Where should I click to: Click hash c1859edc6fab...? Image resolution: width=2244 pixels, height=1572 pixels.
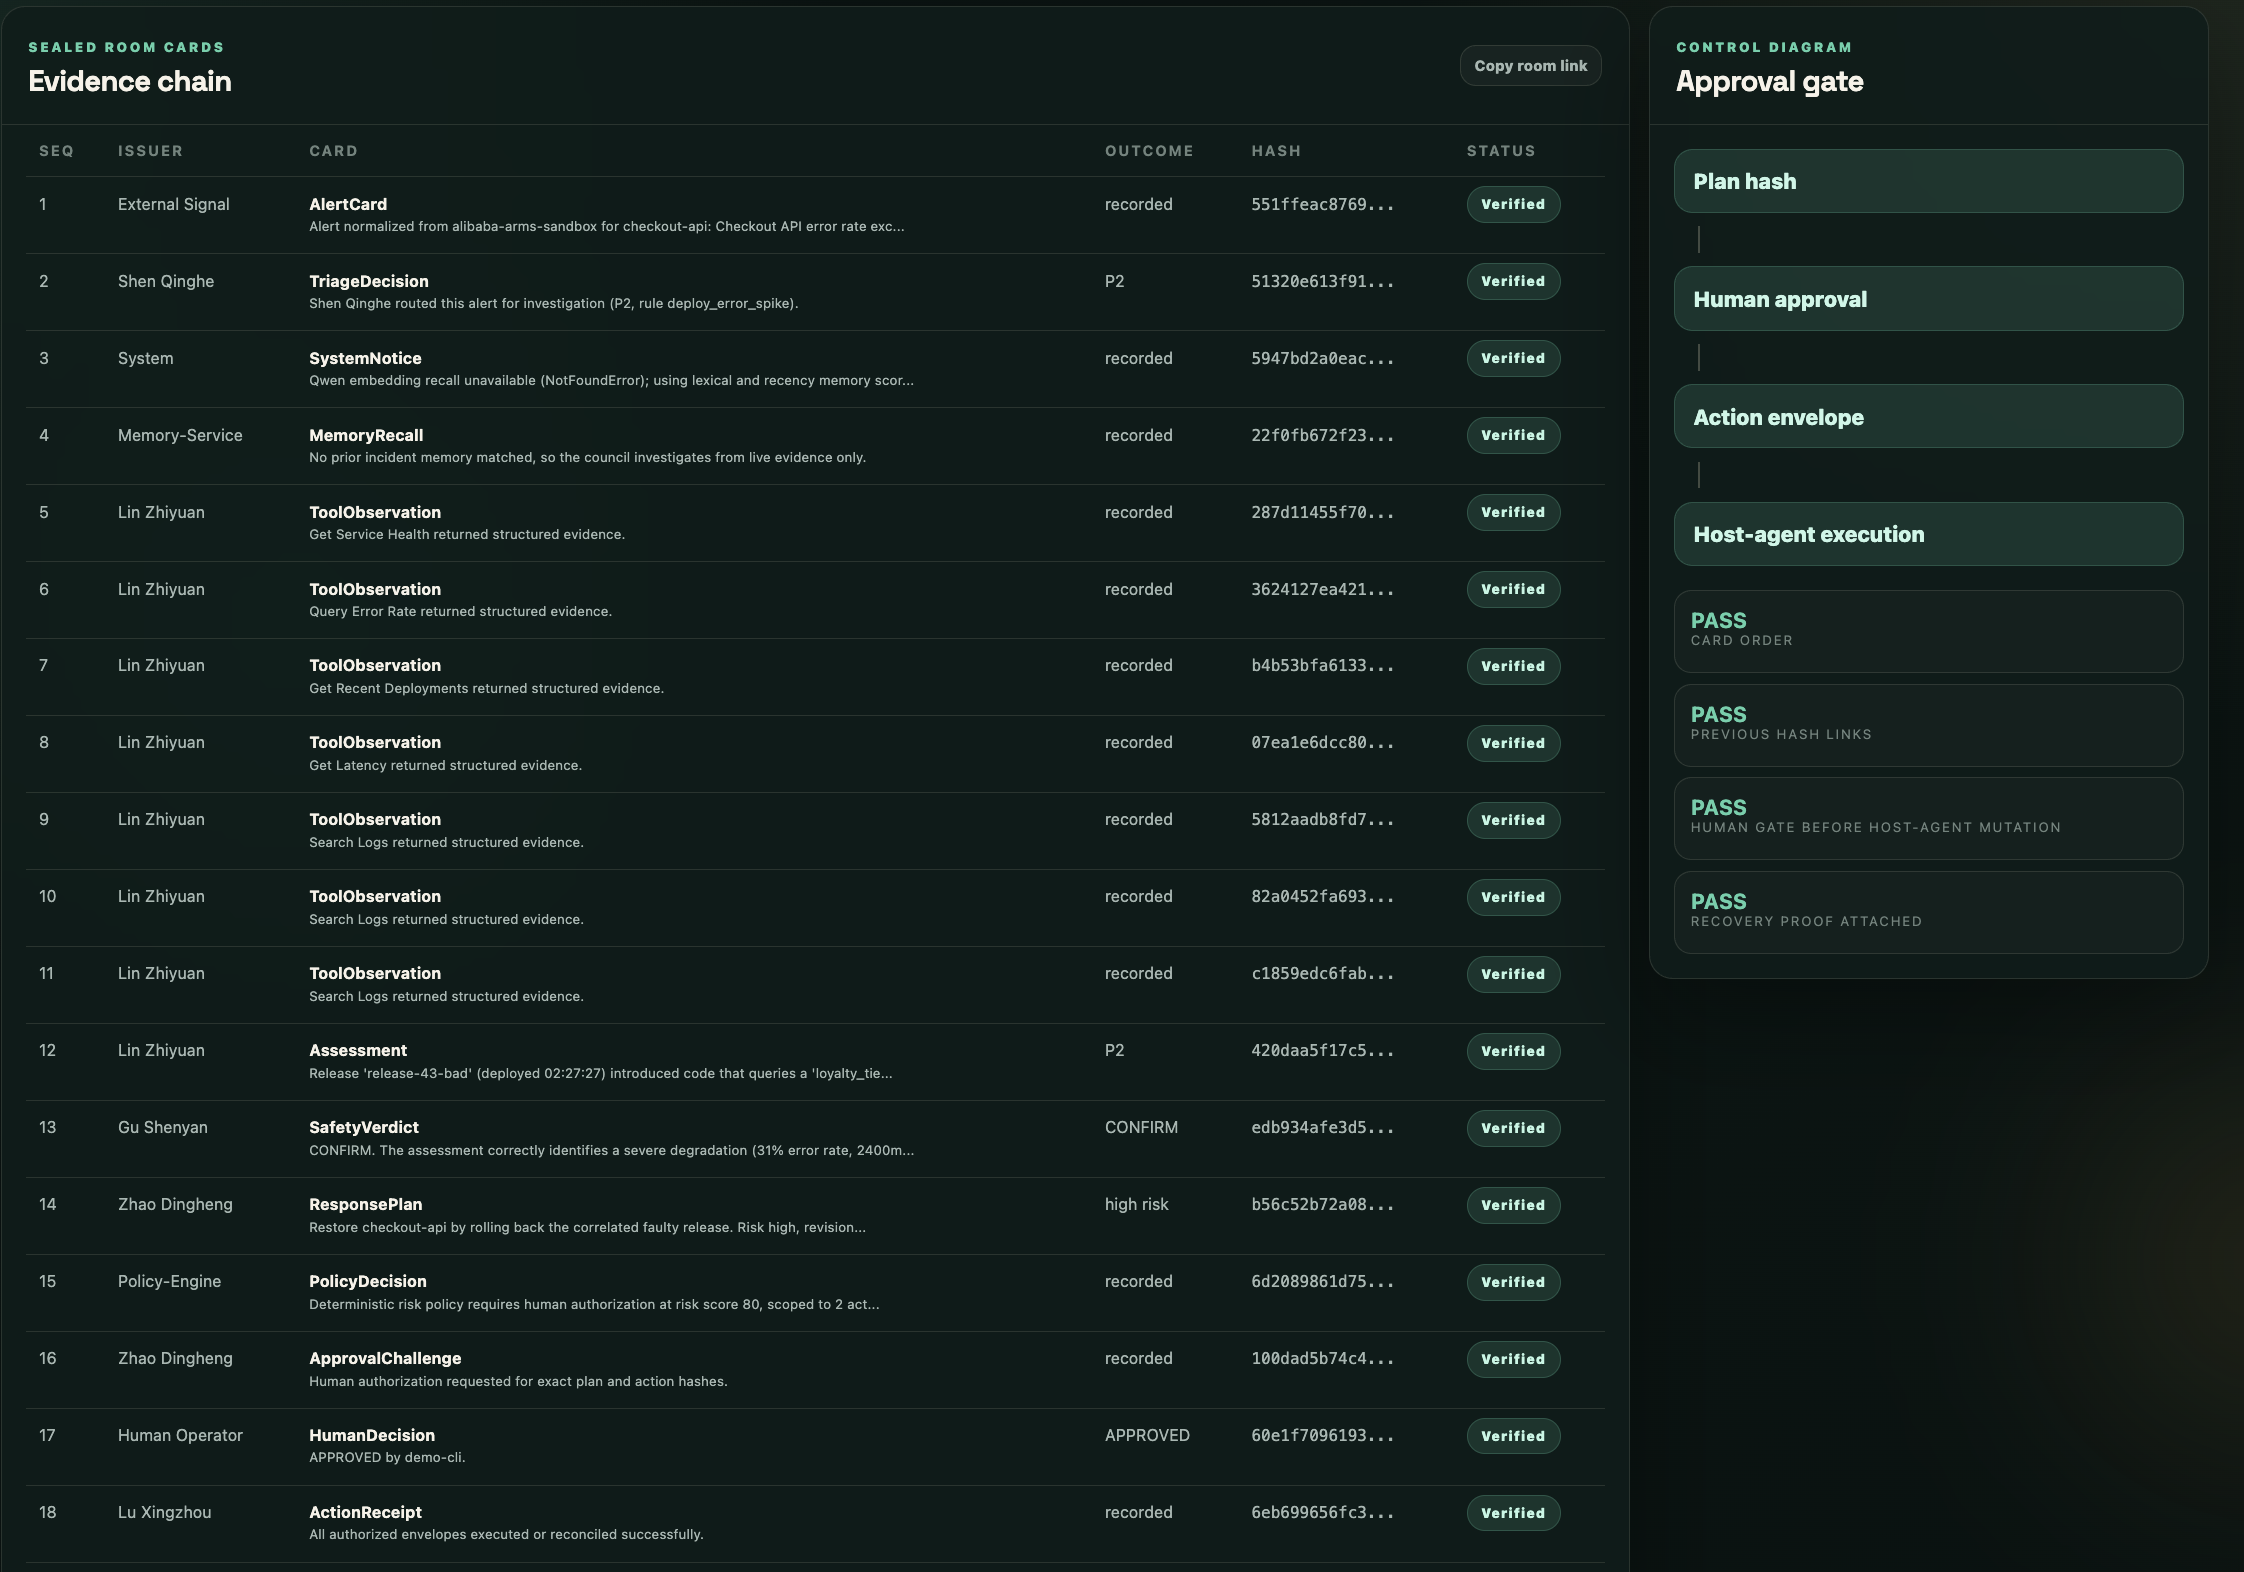tap(1322, 973)
